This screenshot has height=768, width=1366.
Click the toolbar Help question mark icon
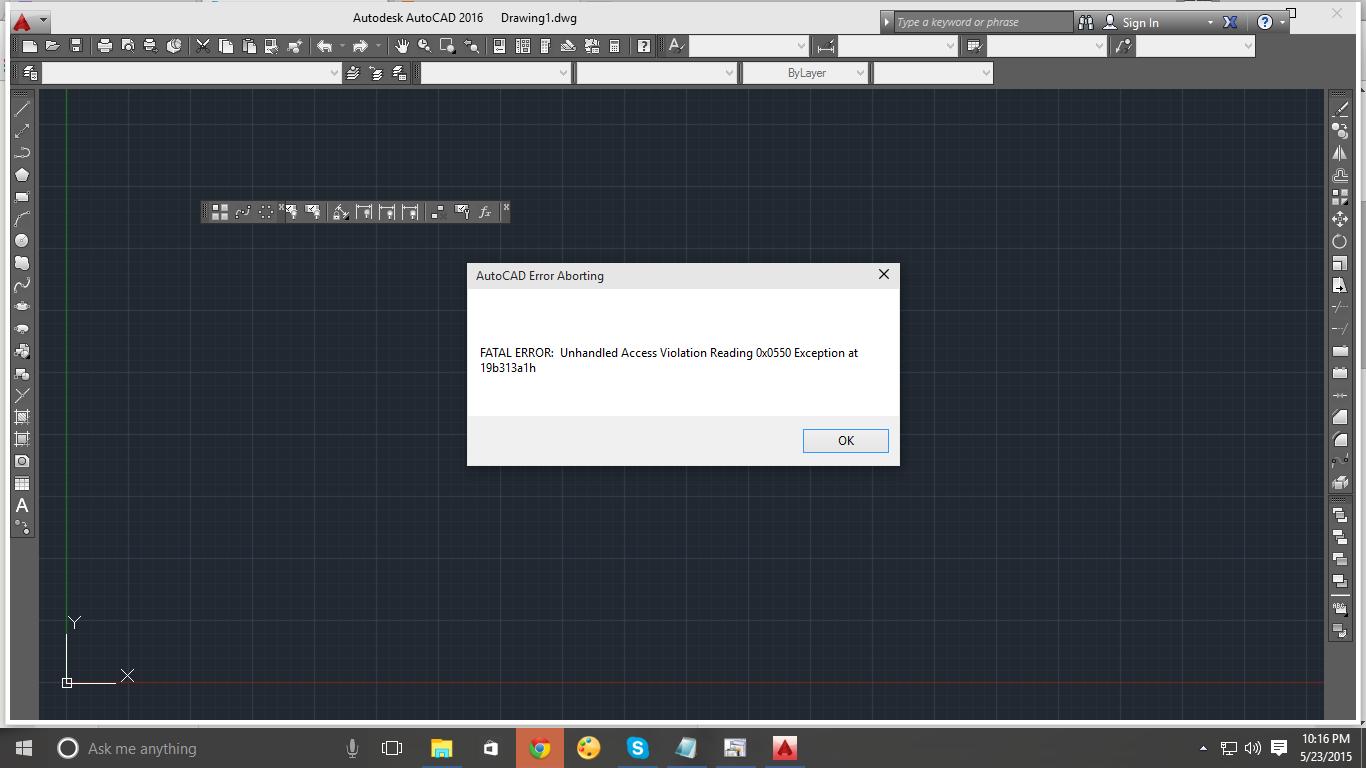click(x=644, y=45)
